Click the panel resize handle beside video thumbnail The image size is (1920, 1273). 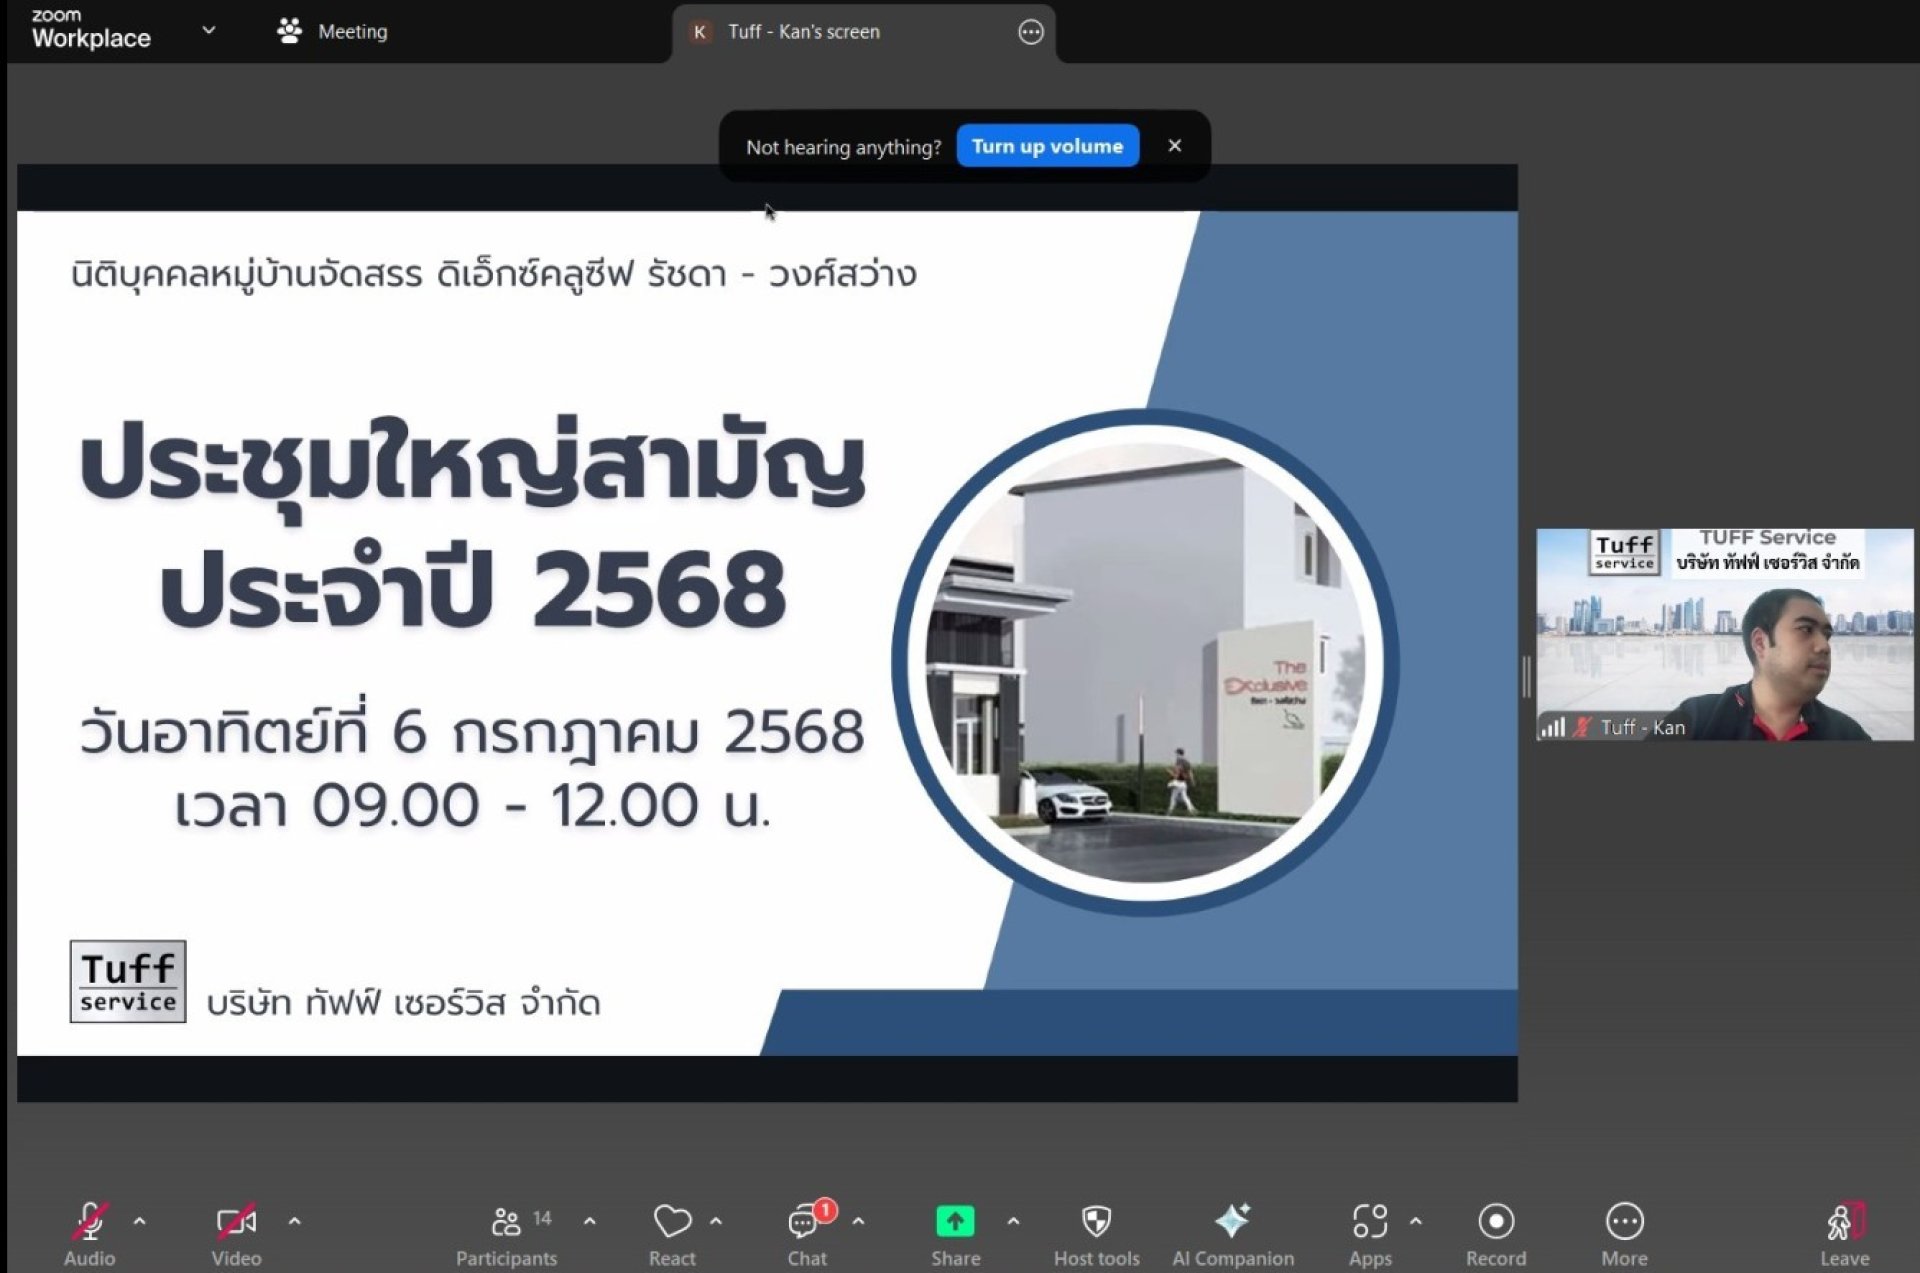pos(1526,677)
